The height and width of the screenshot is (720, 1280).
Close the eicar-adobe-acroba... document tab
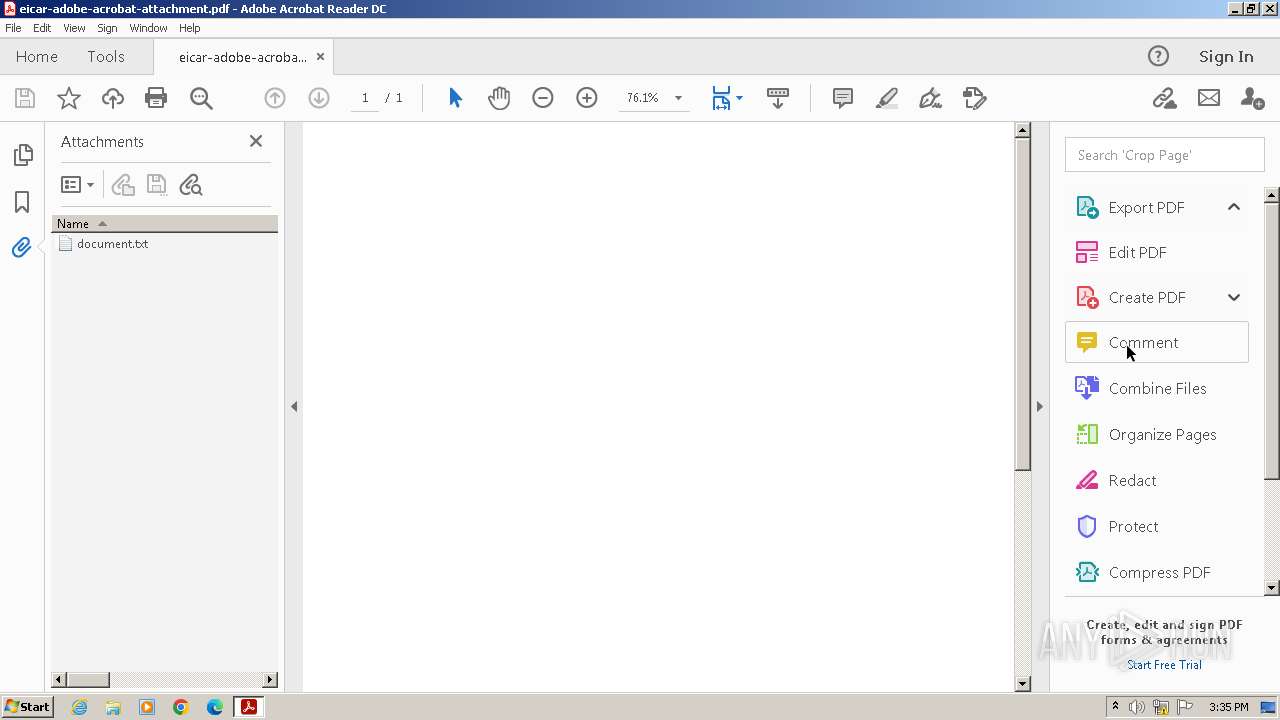click(320, 57)
